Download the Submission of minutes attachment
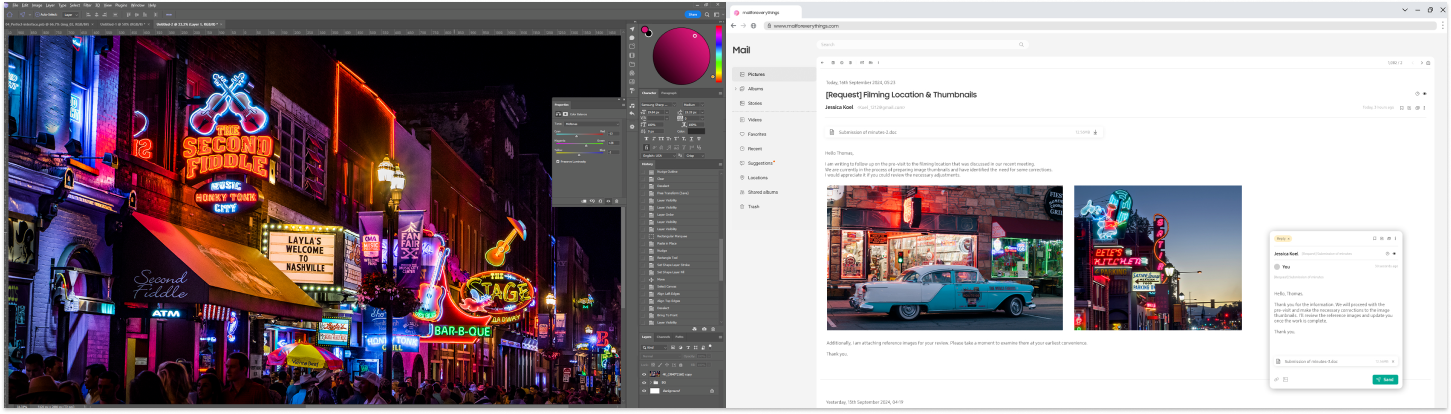This screenshot has height=414, width=1451. click(1095, 132)
